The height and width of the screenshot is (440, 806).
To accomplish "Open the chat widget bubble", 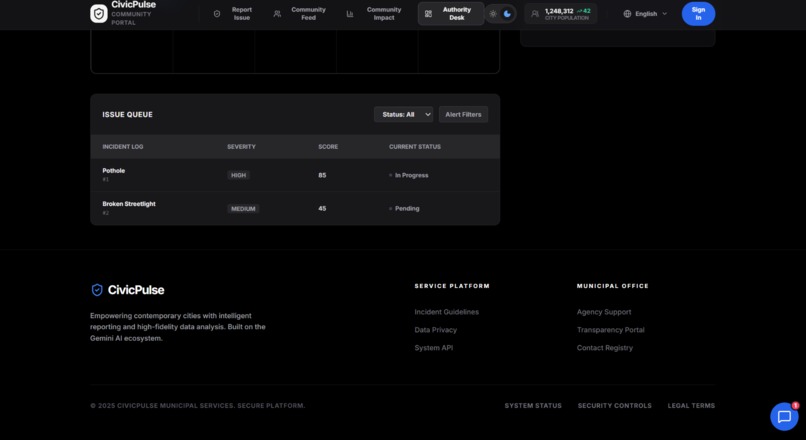I will point(784,416).
